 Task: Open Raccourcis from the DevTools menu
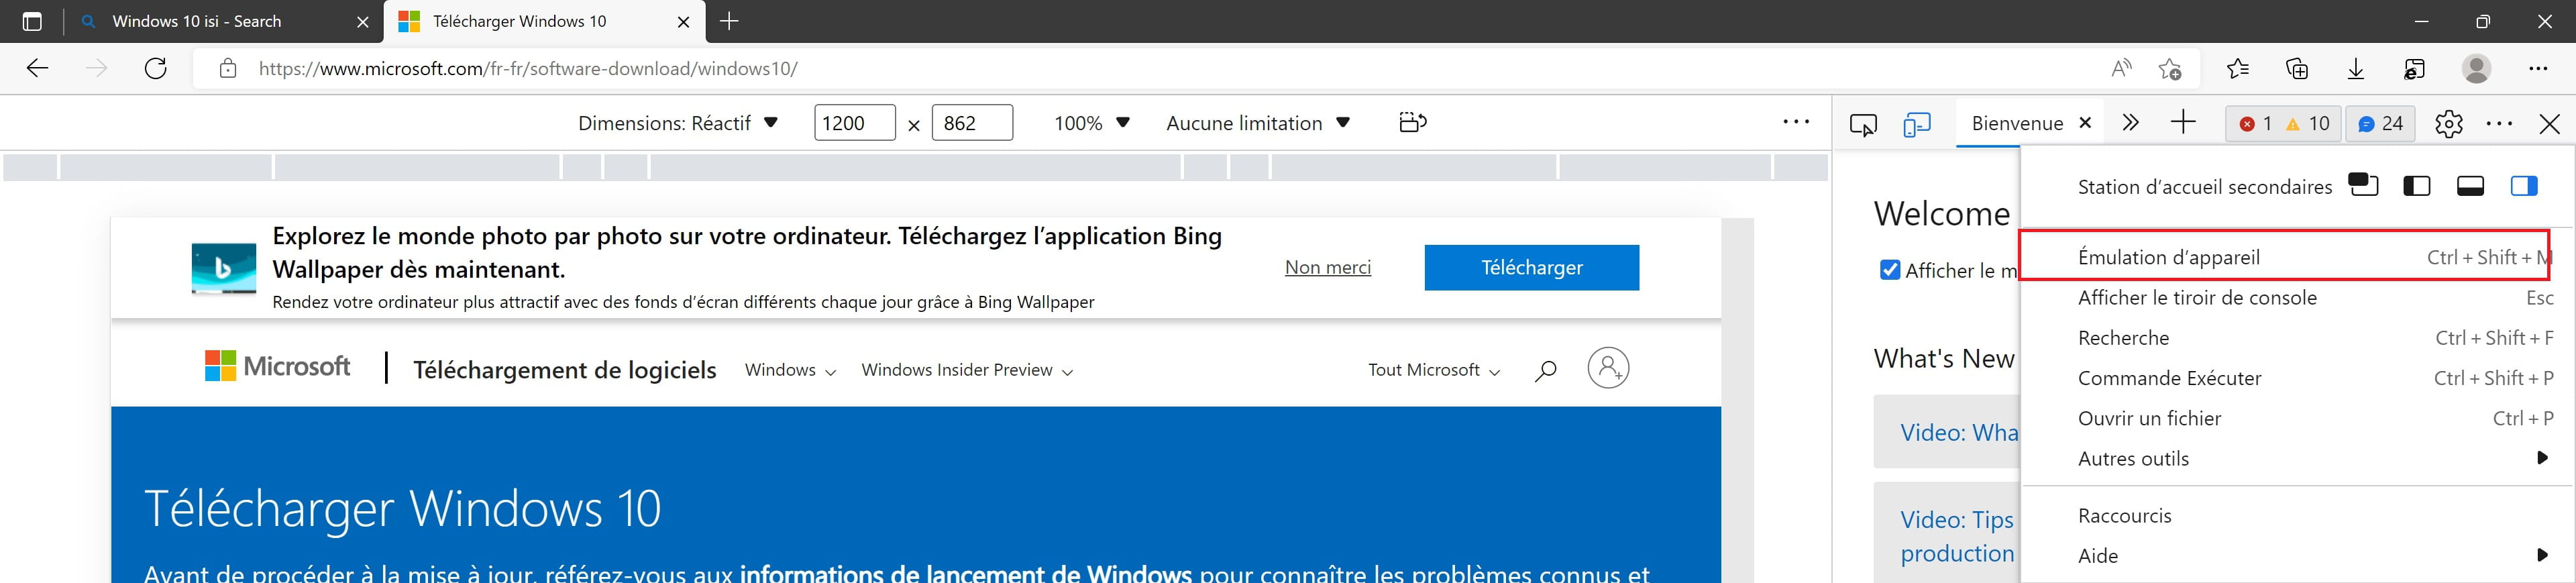[x=2298, y=515]
